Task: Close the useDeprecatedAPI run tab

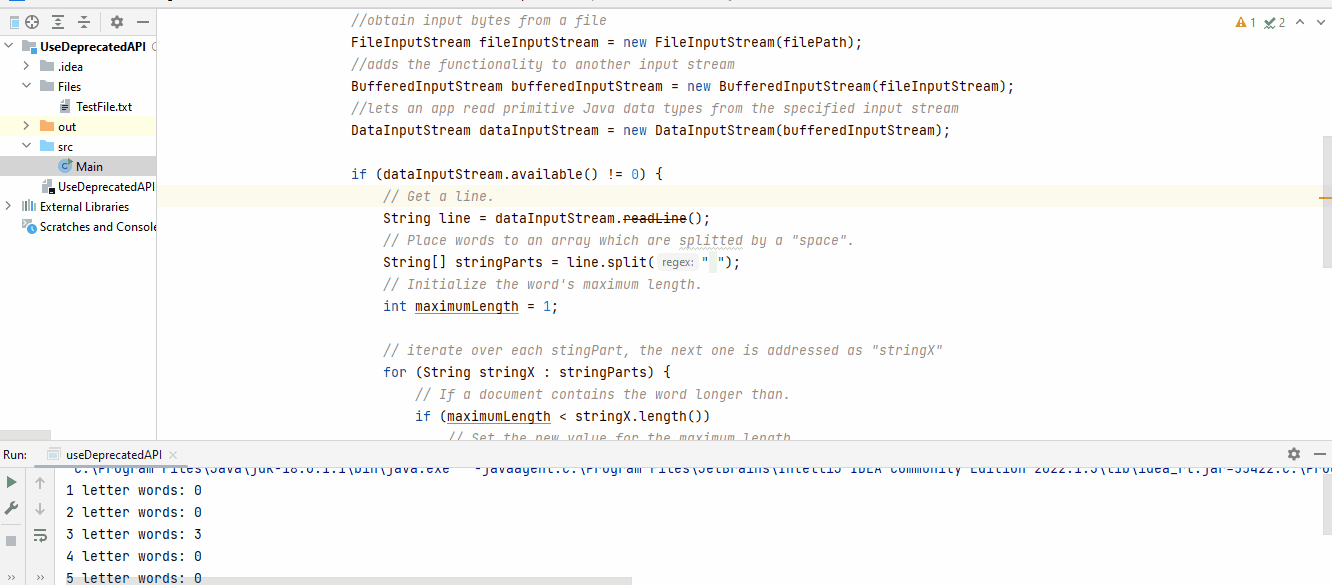Action: [x=173, y=454]
